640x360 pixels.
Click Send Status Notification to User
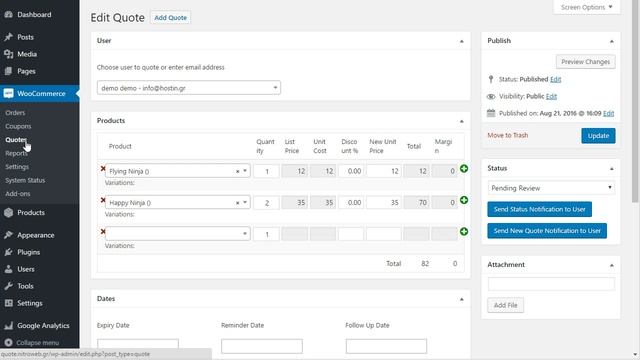click(x=540, y=209)
